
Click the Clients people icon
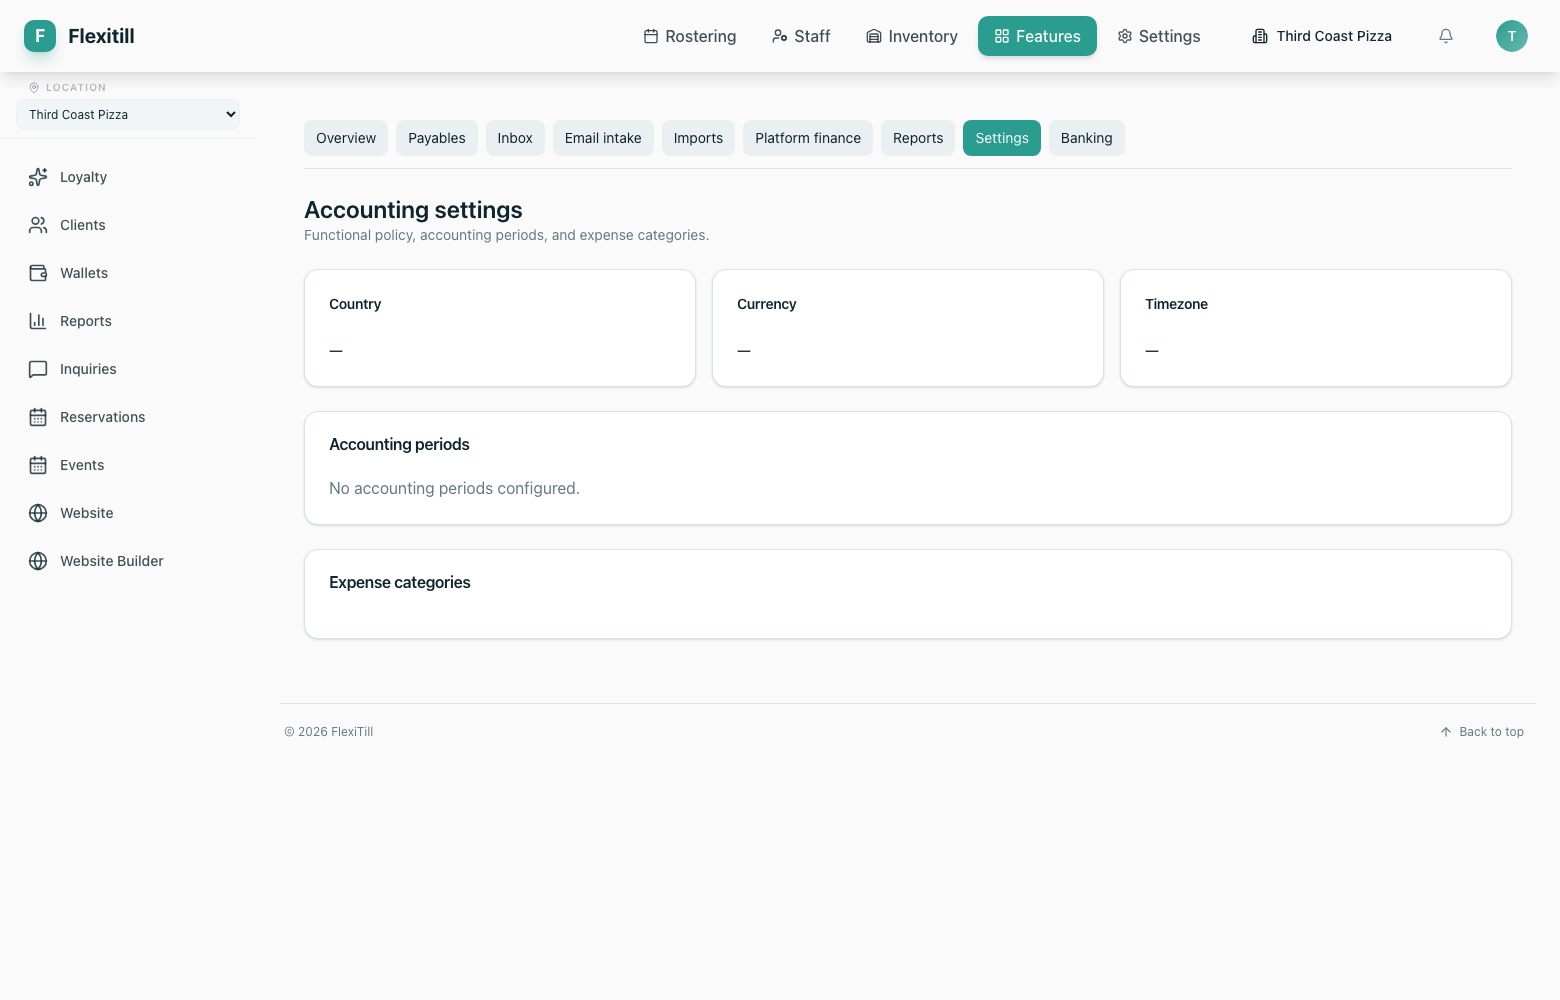(38, 225)
